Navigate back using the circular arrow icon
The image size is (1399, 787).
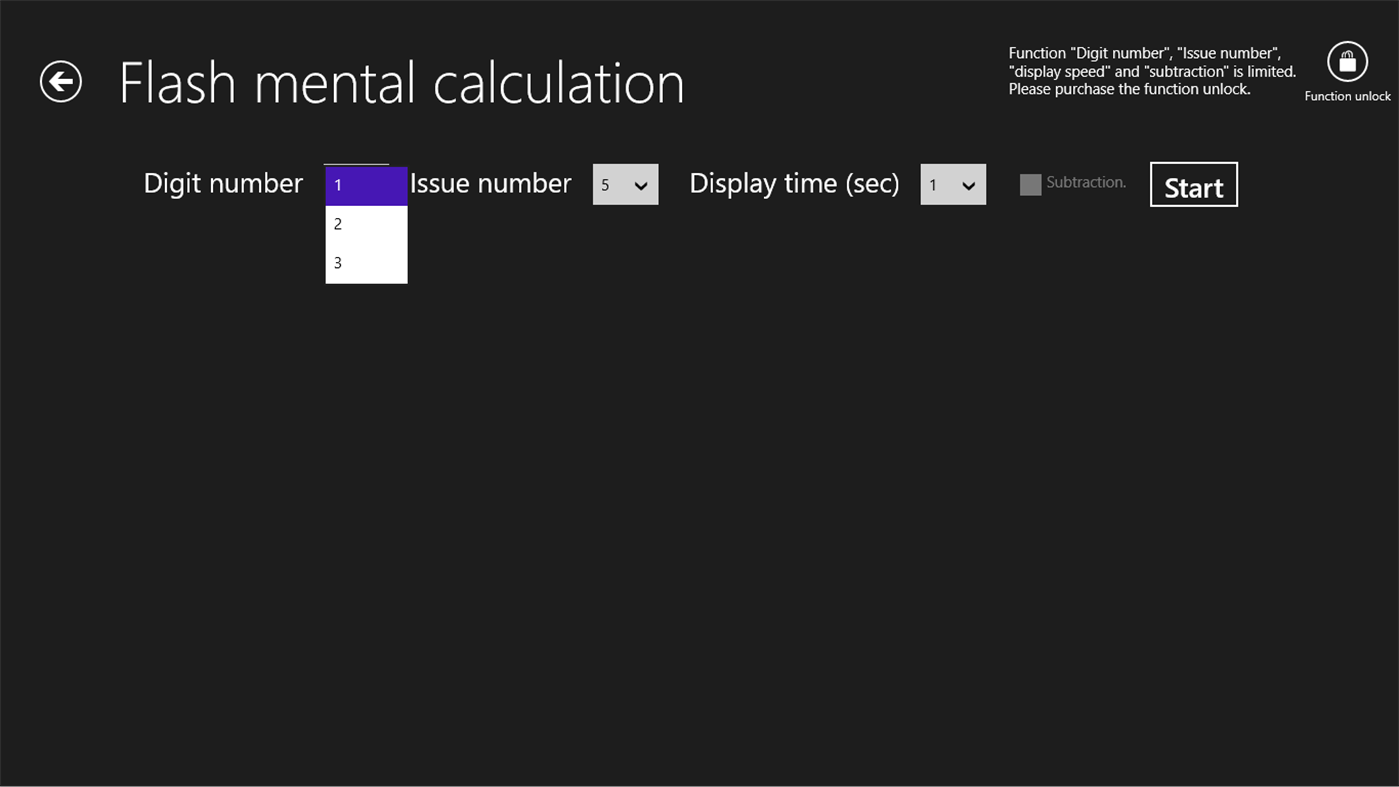(x=60, y=80)
